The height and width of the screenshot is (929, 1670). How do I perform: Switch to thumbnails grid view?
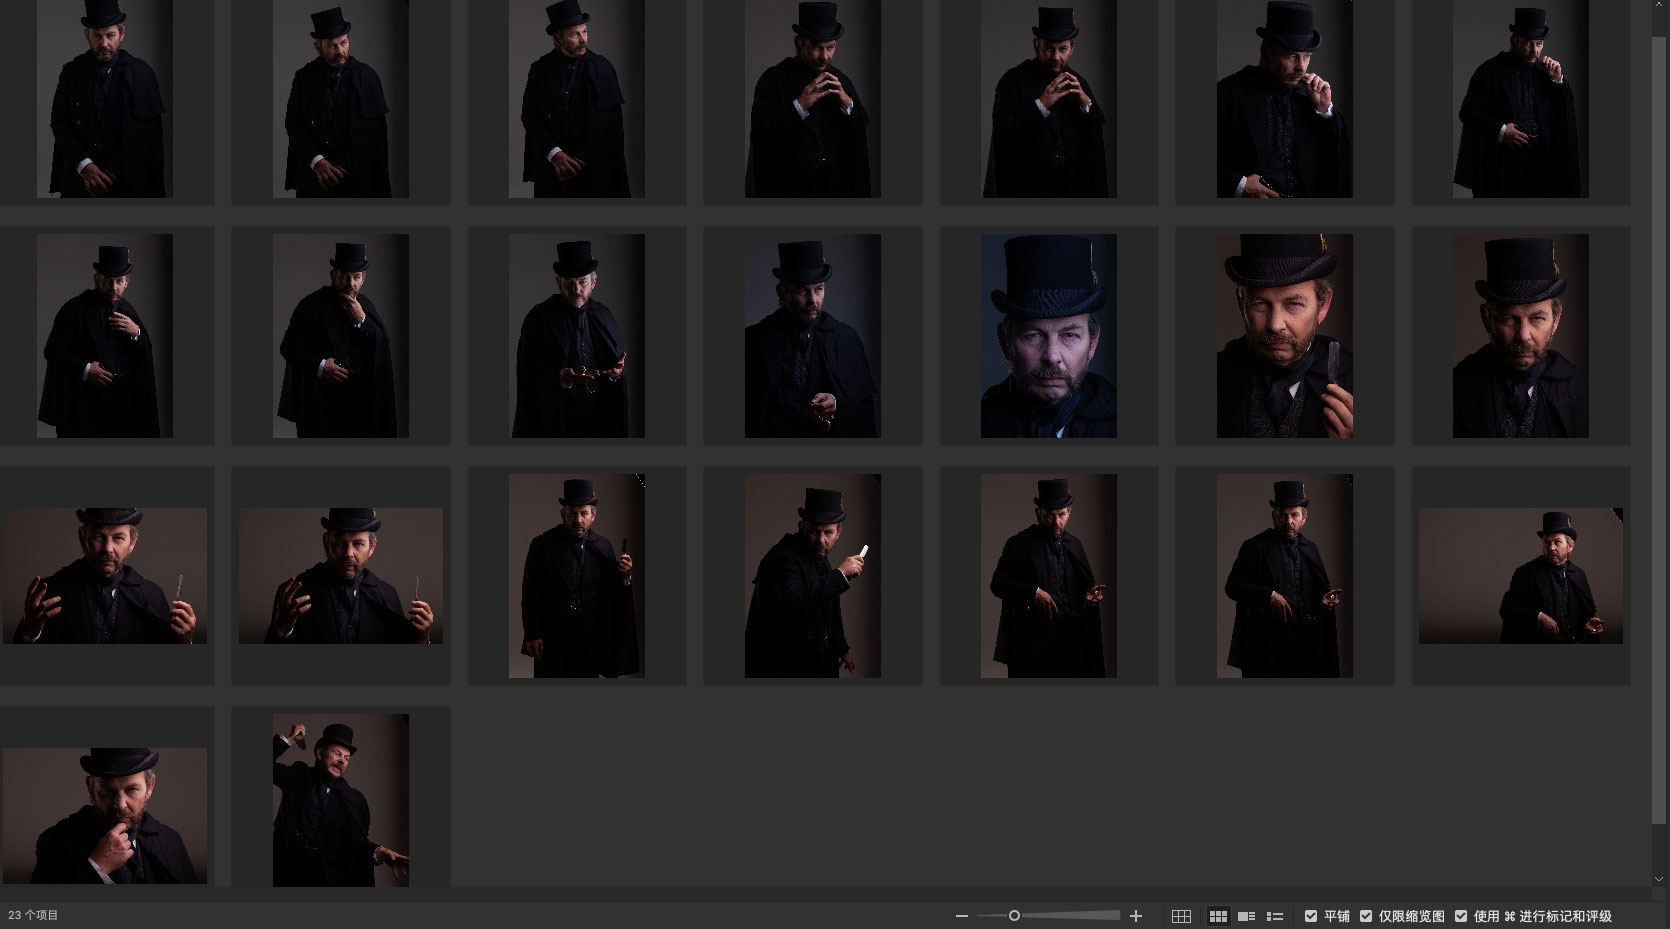pos(1218,916)
